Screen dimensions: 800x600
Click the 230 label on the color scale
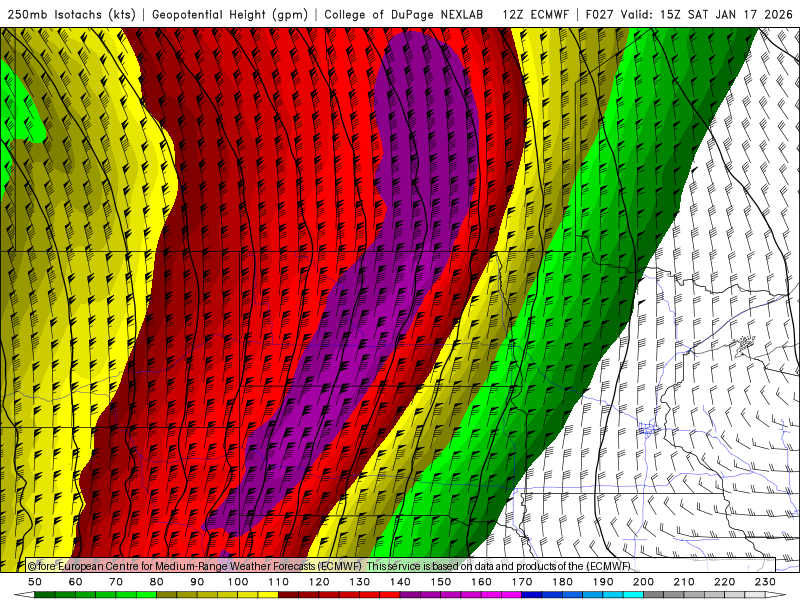point(765,582)
